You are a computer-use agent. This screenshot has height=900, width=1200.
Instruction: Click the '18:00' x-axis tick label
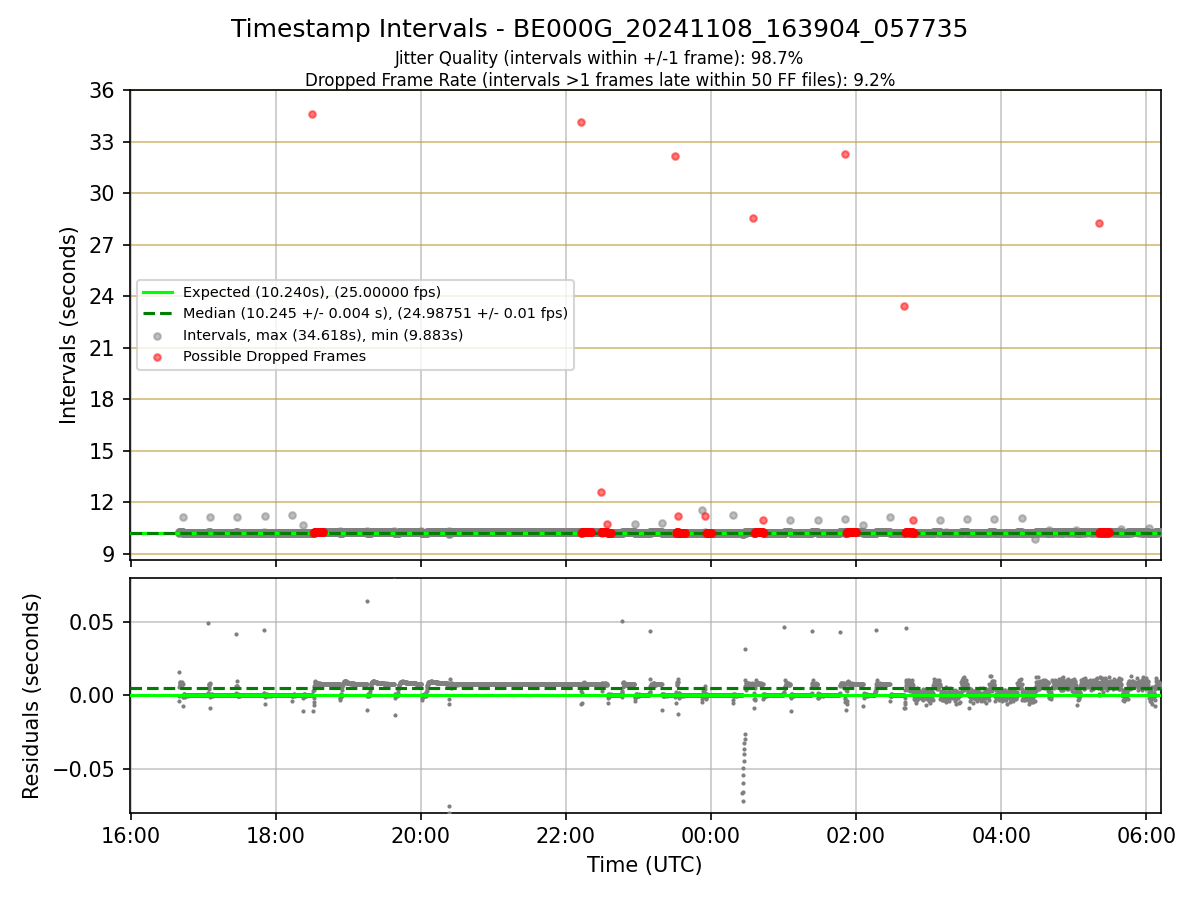click(275, 834)
